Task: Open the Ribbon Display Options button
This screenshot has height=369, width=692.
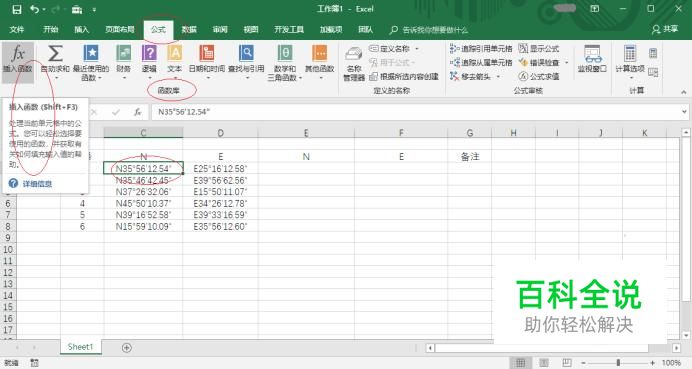Action: click(x=594, y=9)
